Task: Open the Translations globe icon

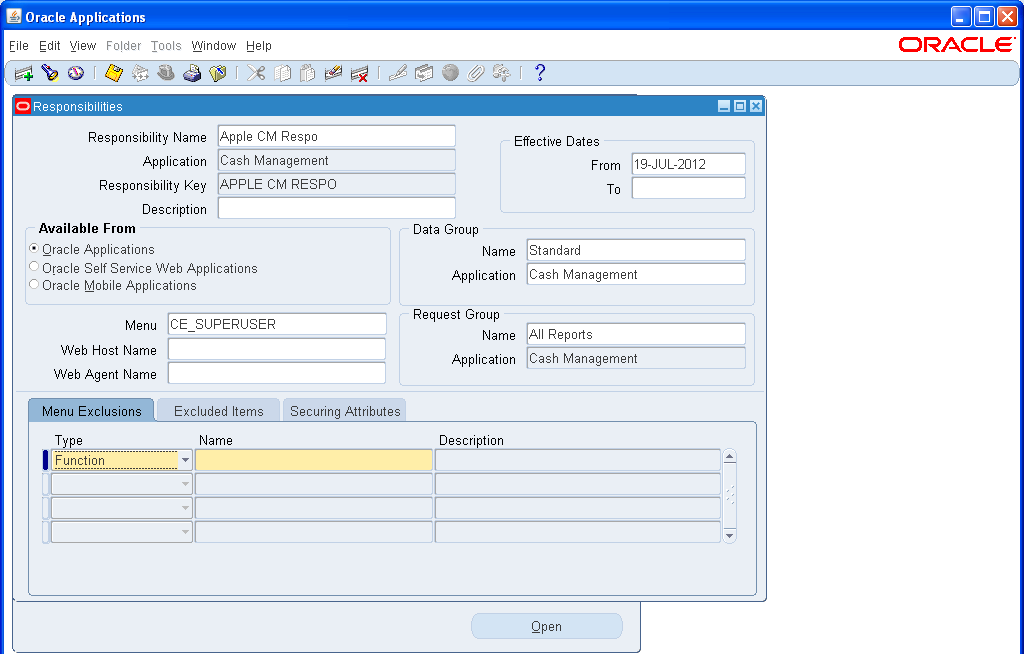Action: click(x=450, y=73)
